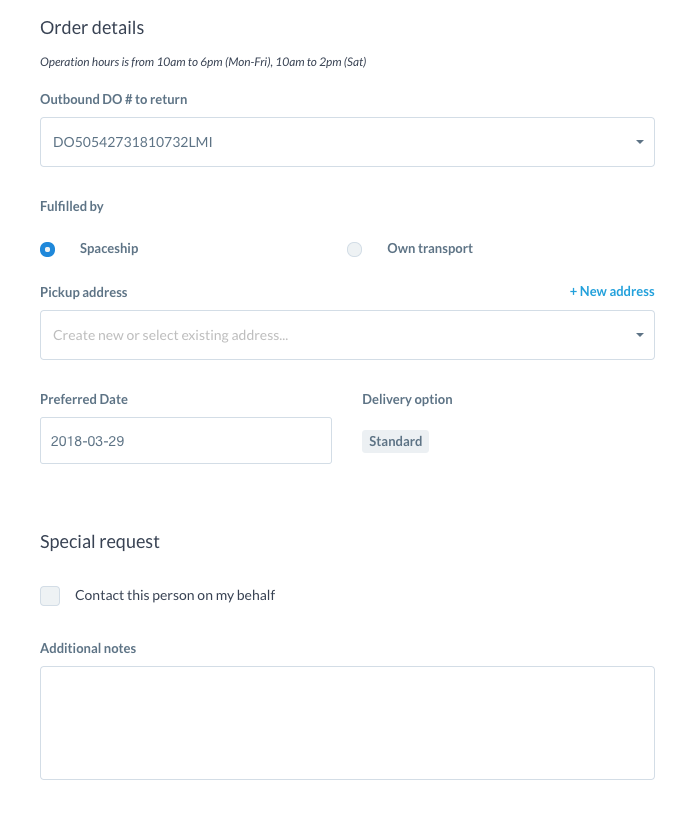The height and width of the screenshot is (817, 693).
Task: Select the Spaceship radio button
Action: click(x=47, y=249)
